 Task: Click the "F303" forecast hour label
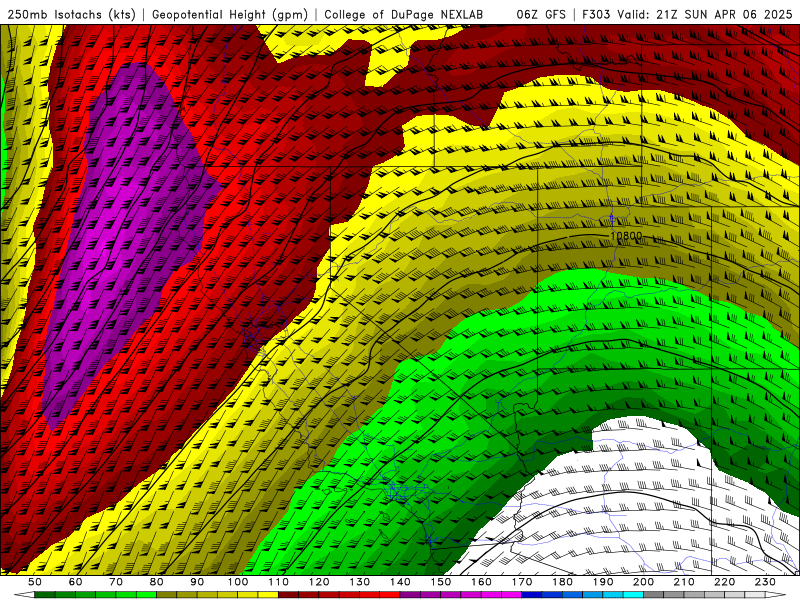[596, 15]
